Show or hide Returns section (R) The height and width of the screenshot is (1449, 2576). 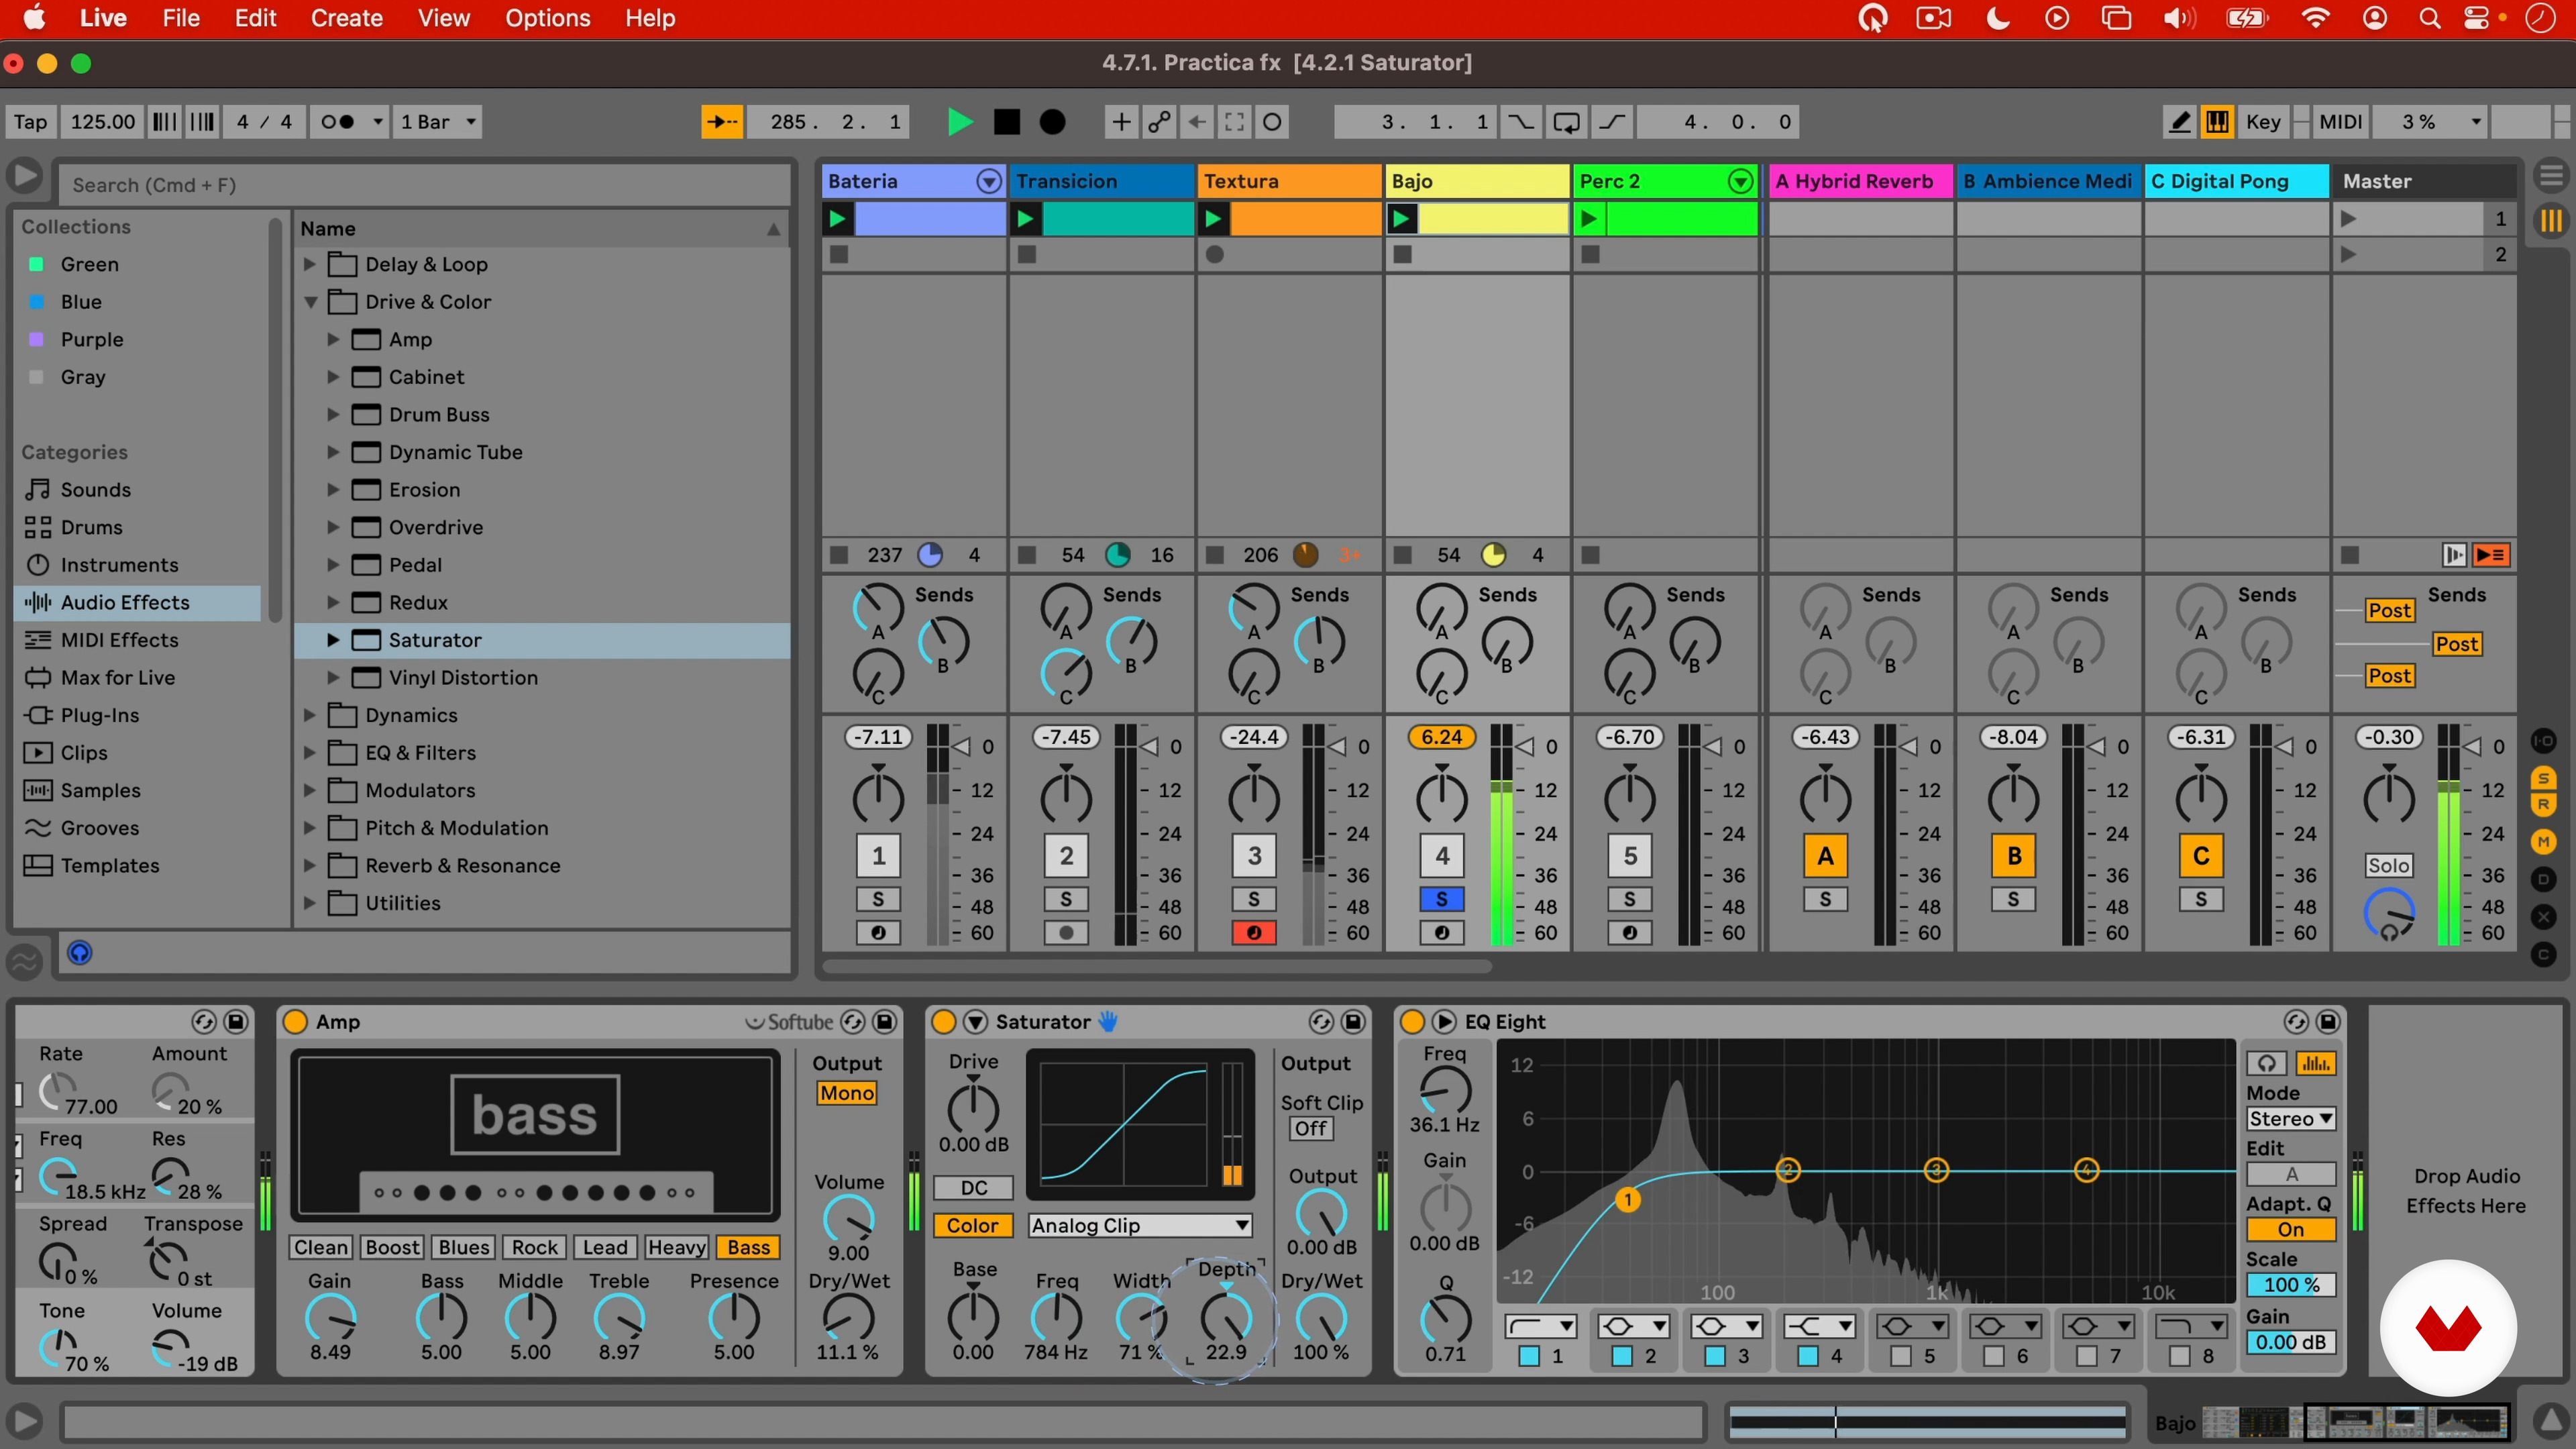2543,804
